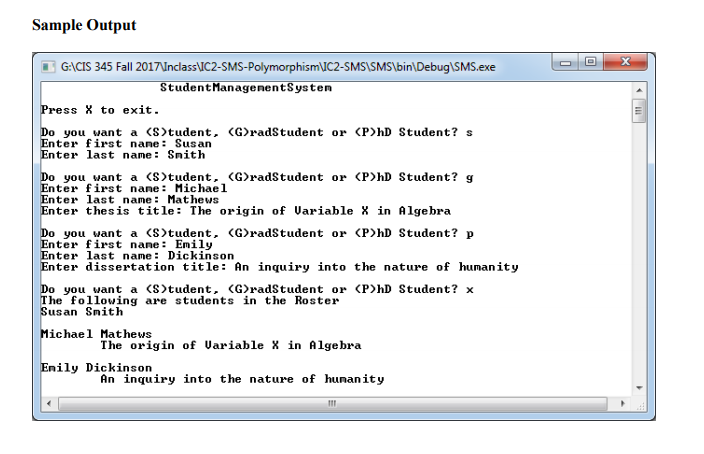704x454 pixels.
Task: Click the horizontal scrollbar left arrow
Action: [49, 403]
